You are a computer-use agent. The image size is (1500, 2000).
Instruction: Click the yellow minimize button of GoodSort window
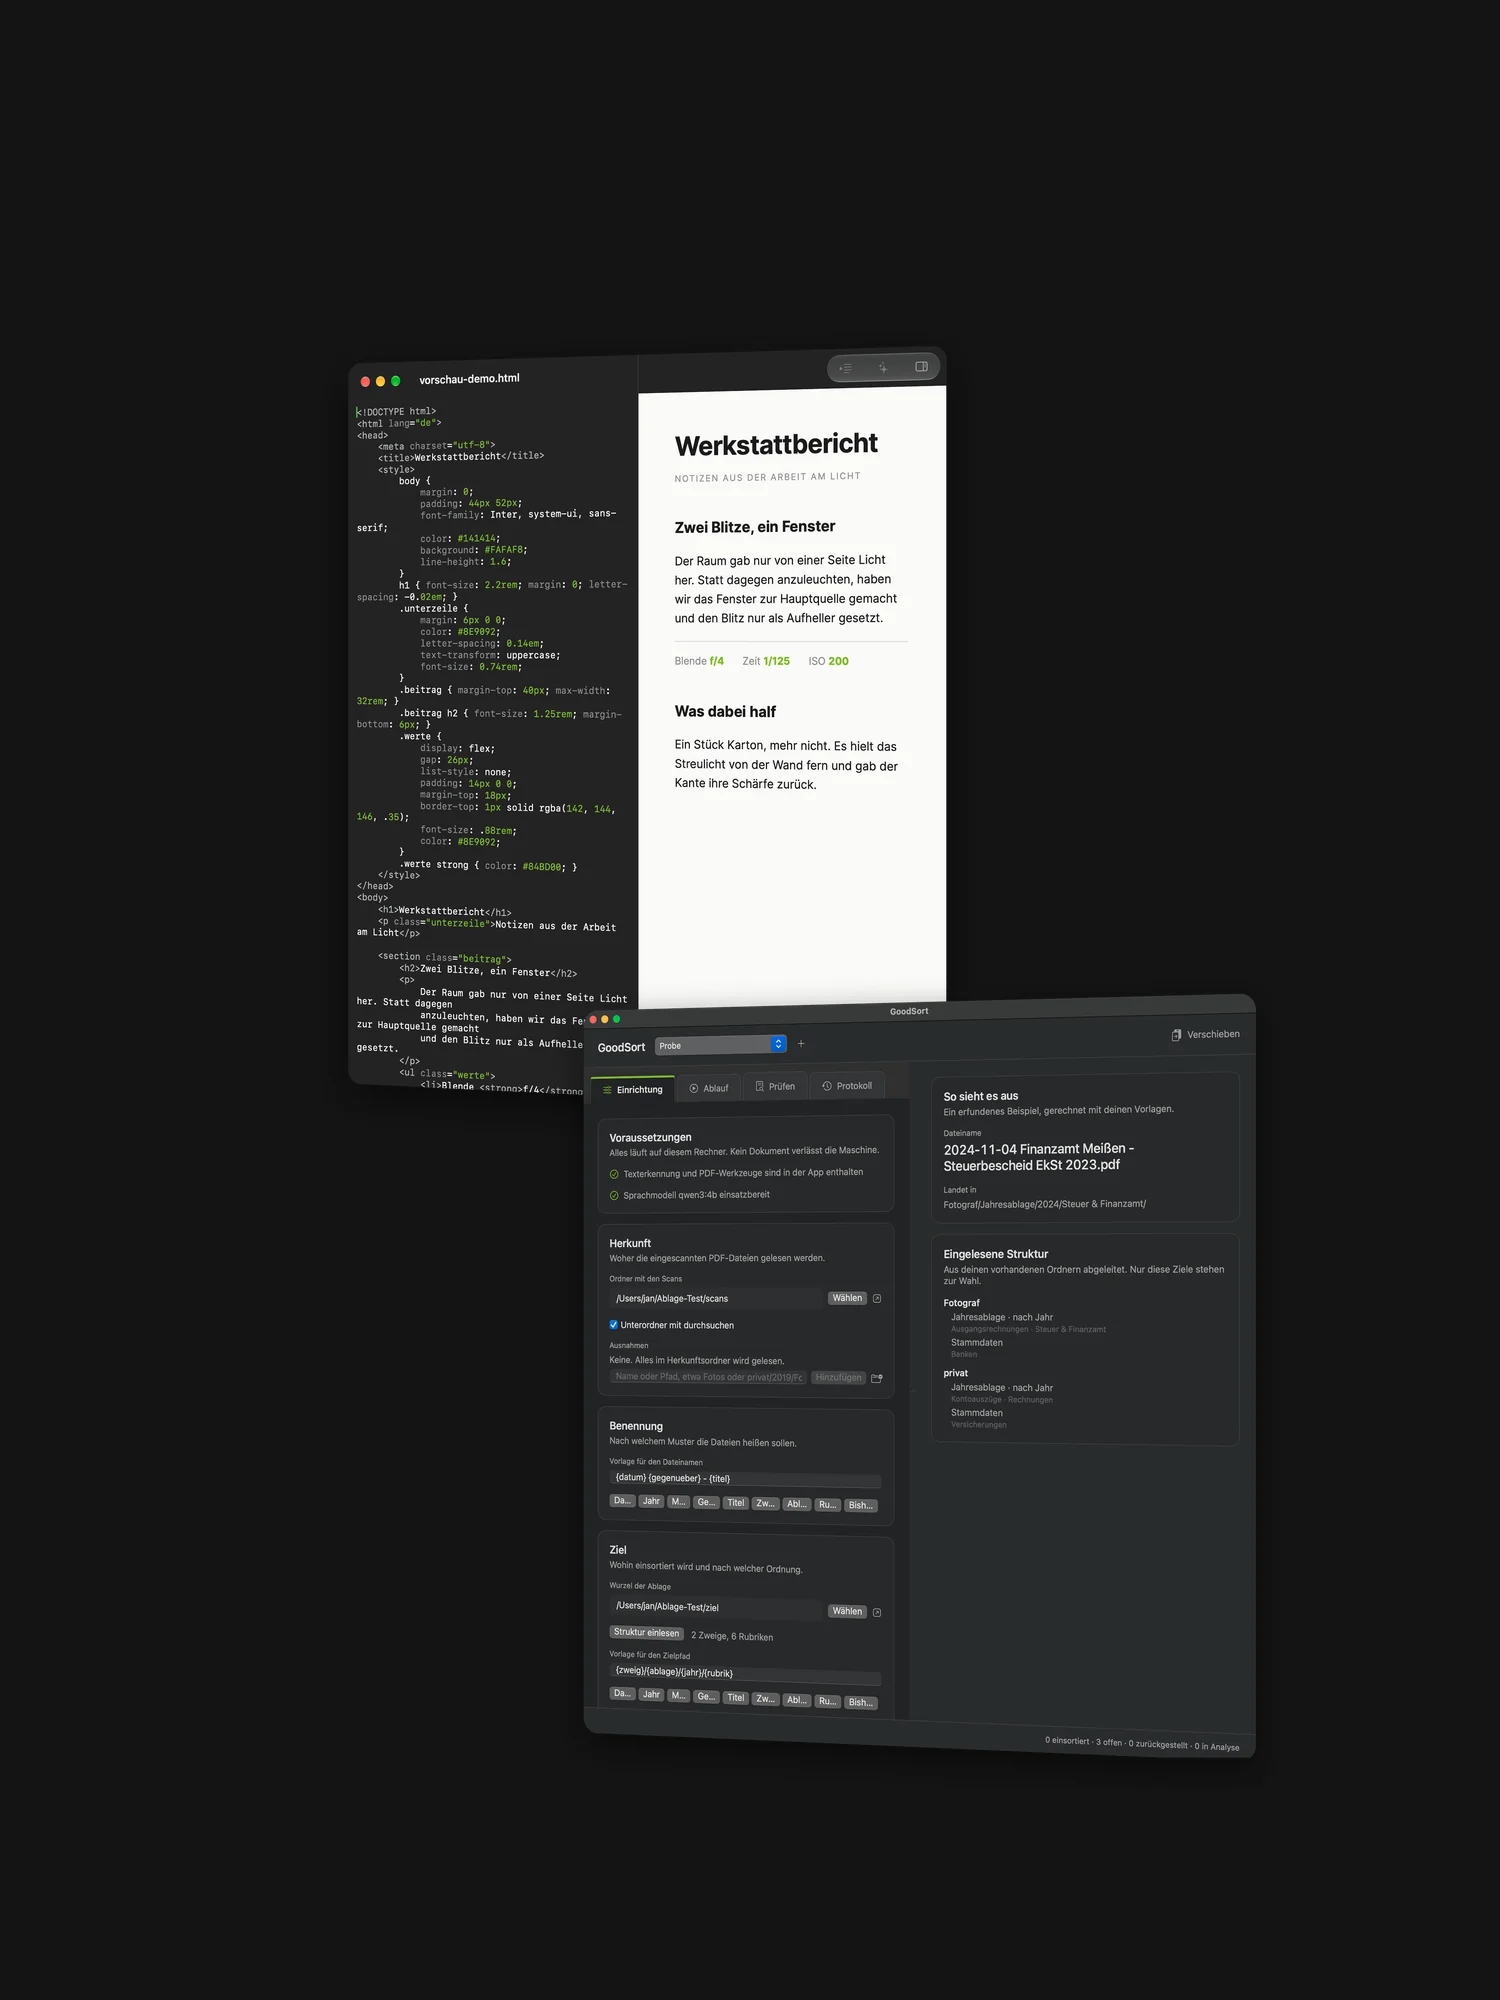[x=604, y=1019]
